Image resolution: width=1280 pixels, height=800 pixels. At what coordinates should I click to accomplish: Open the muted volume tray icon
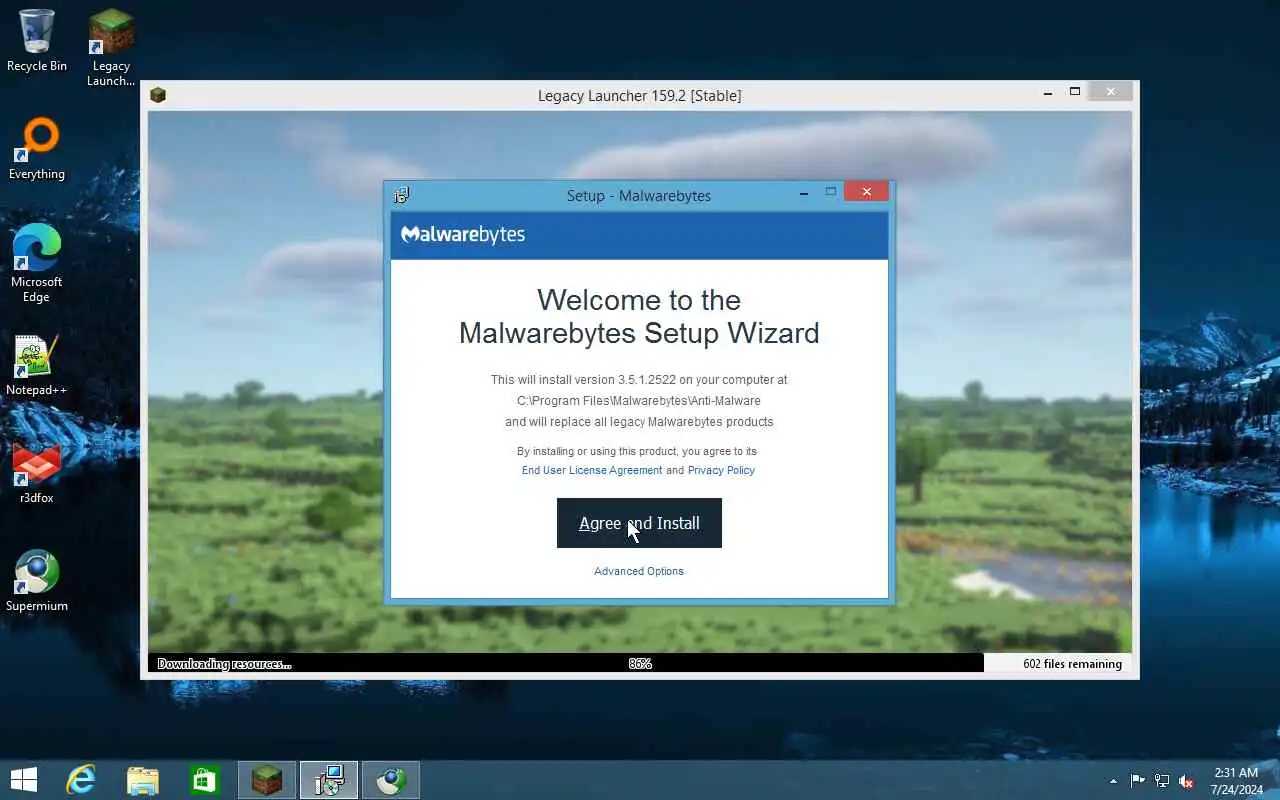click(1186, 781)
